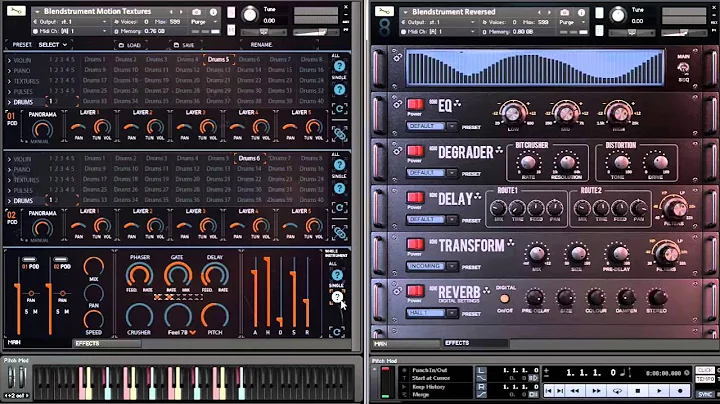
Task: Click the link icon on the sequencer rack unit
Action: click(398, 57)
